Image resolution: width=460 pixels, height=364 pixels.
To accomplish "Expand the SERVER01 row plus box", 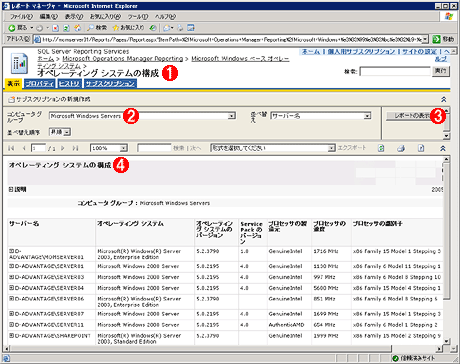I will tap(11, 266).
